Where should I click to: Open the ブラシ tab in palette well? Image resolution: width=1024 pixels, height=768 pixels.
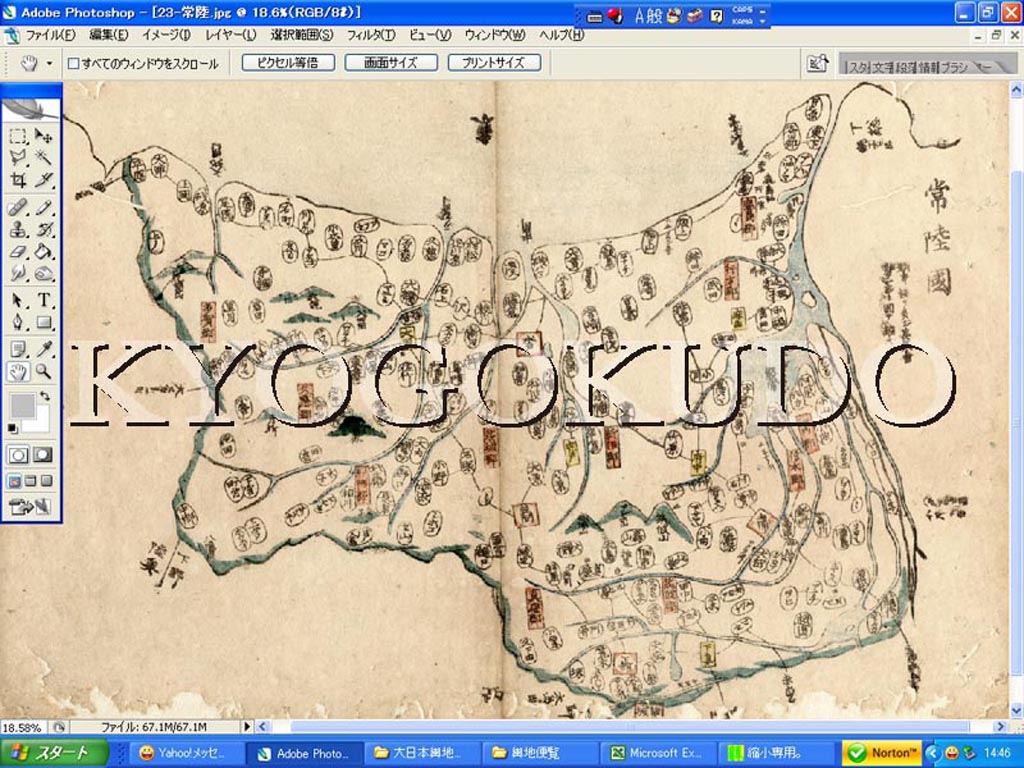[954, 67]
